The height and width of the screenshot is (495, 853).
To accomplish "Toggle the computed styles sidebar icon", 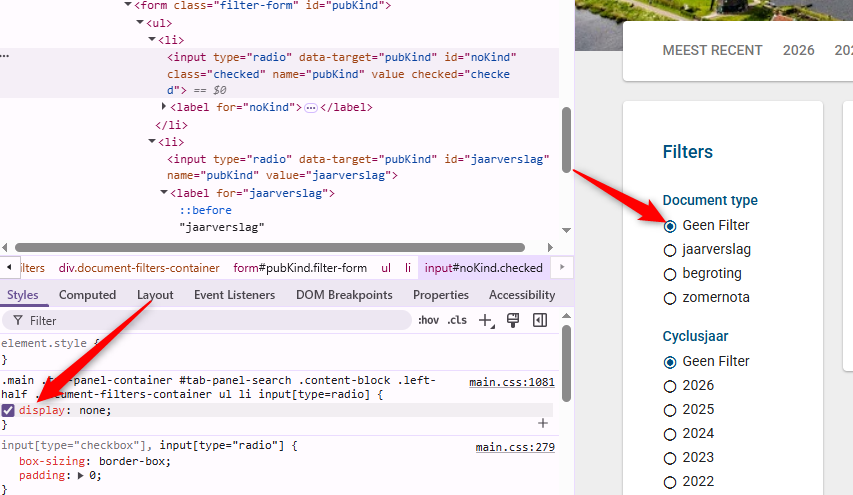I will click(x=540, y=320).
